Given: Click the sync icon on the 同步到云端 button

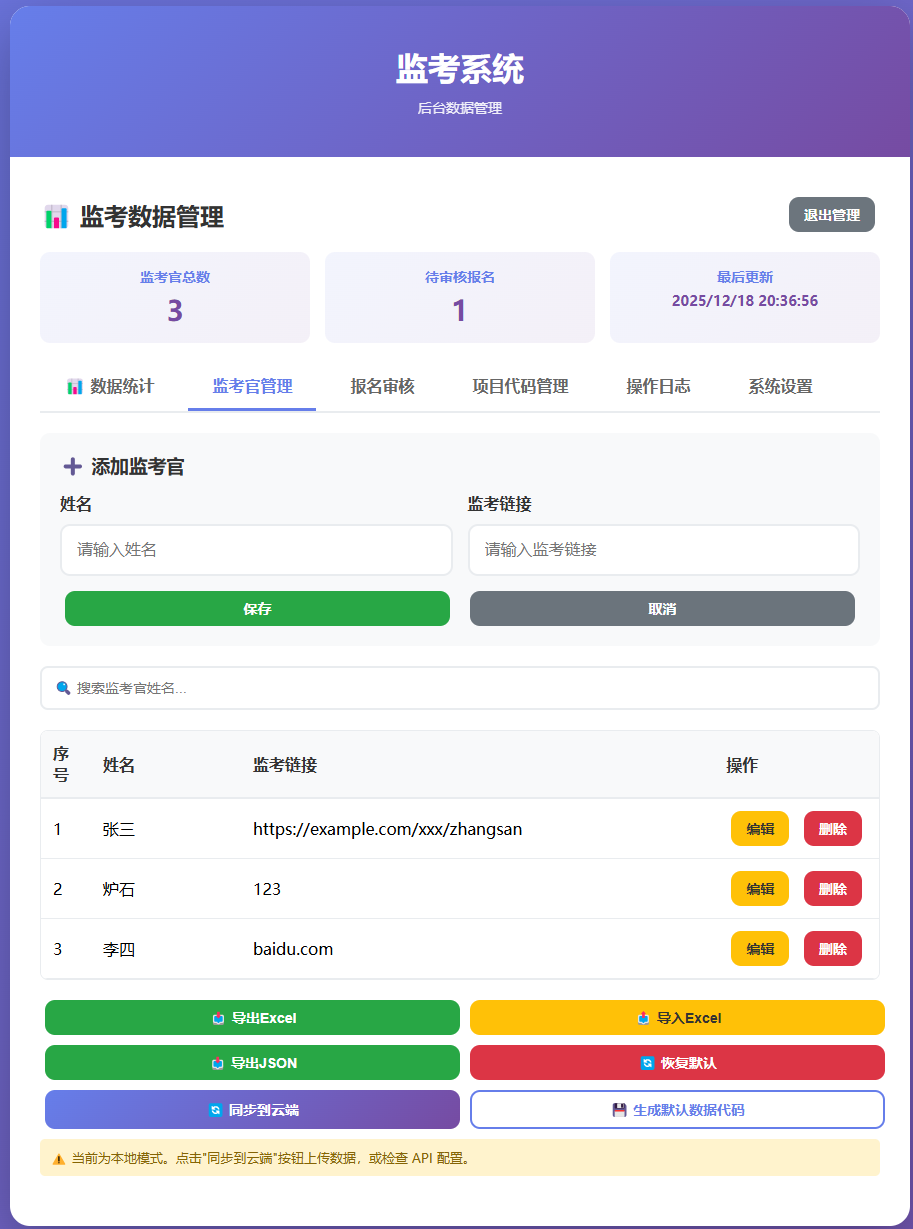Looking at the screenshot, I should pyautogui.click(x=213, y=1110).
